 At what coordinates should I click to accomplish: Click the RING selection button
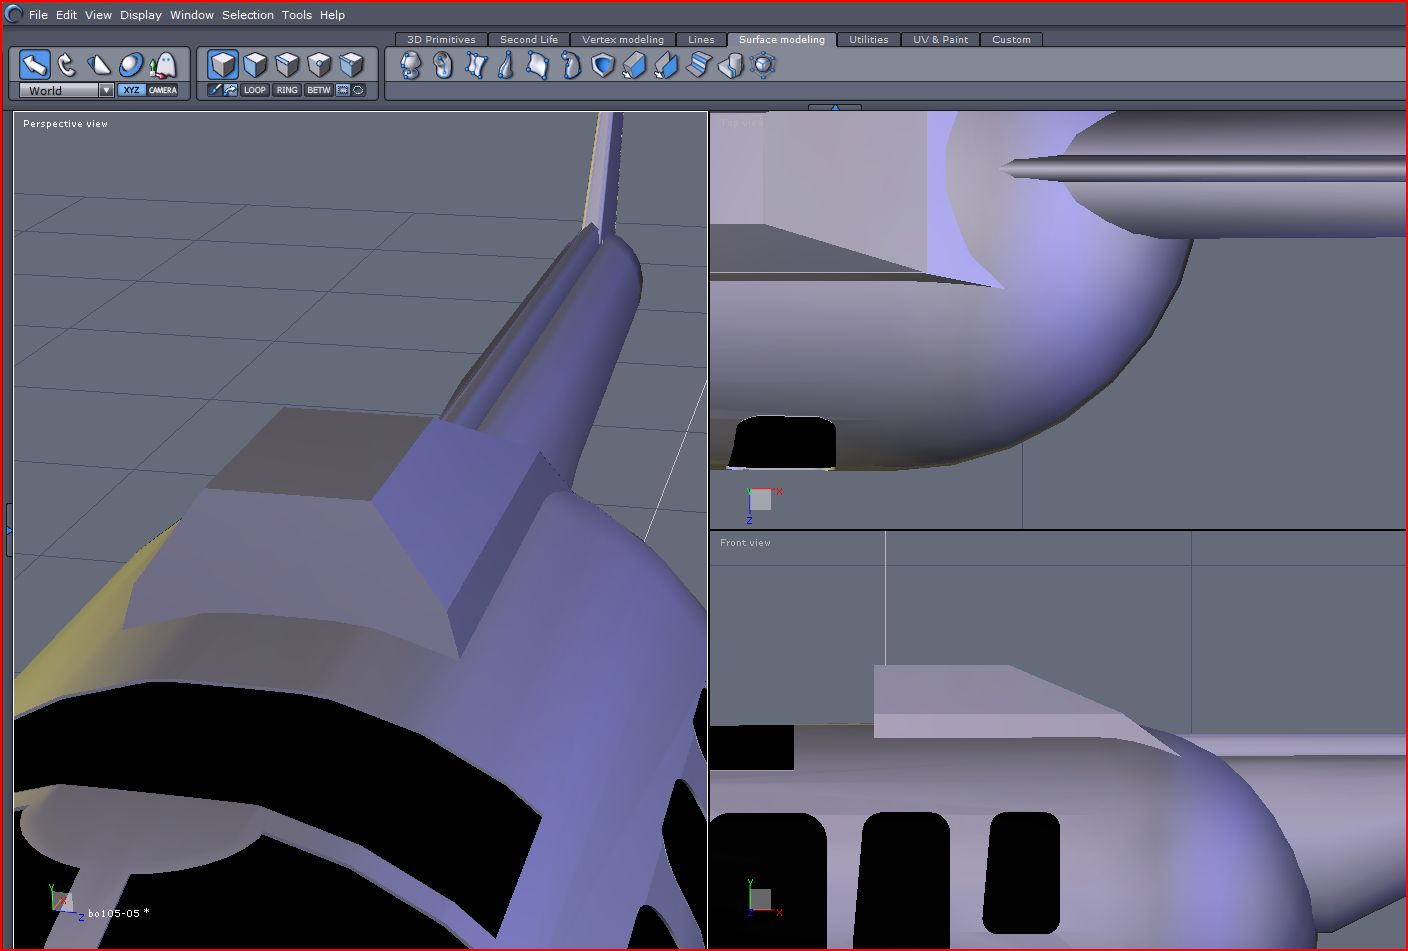tap(287, 90)
